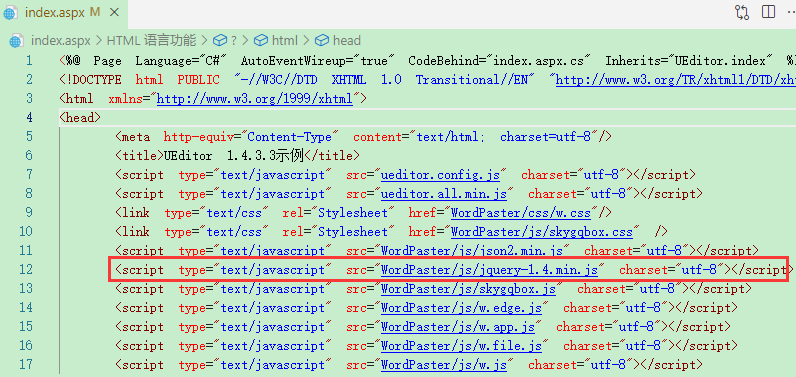
Task: Open the w3.org xhtml1 DTD link on line 2
Action: point(676,80)
